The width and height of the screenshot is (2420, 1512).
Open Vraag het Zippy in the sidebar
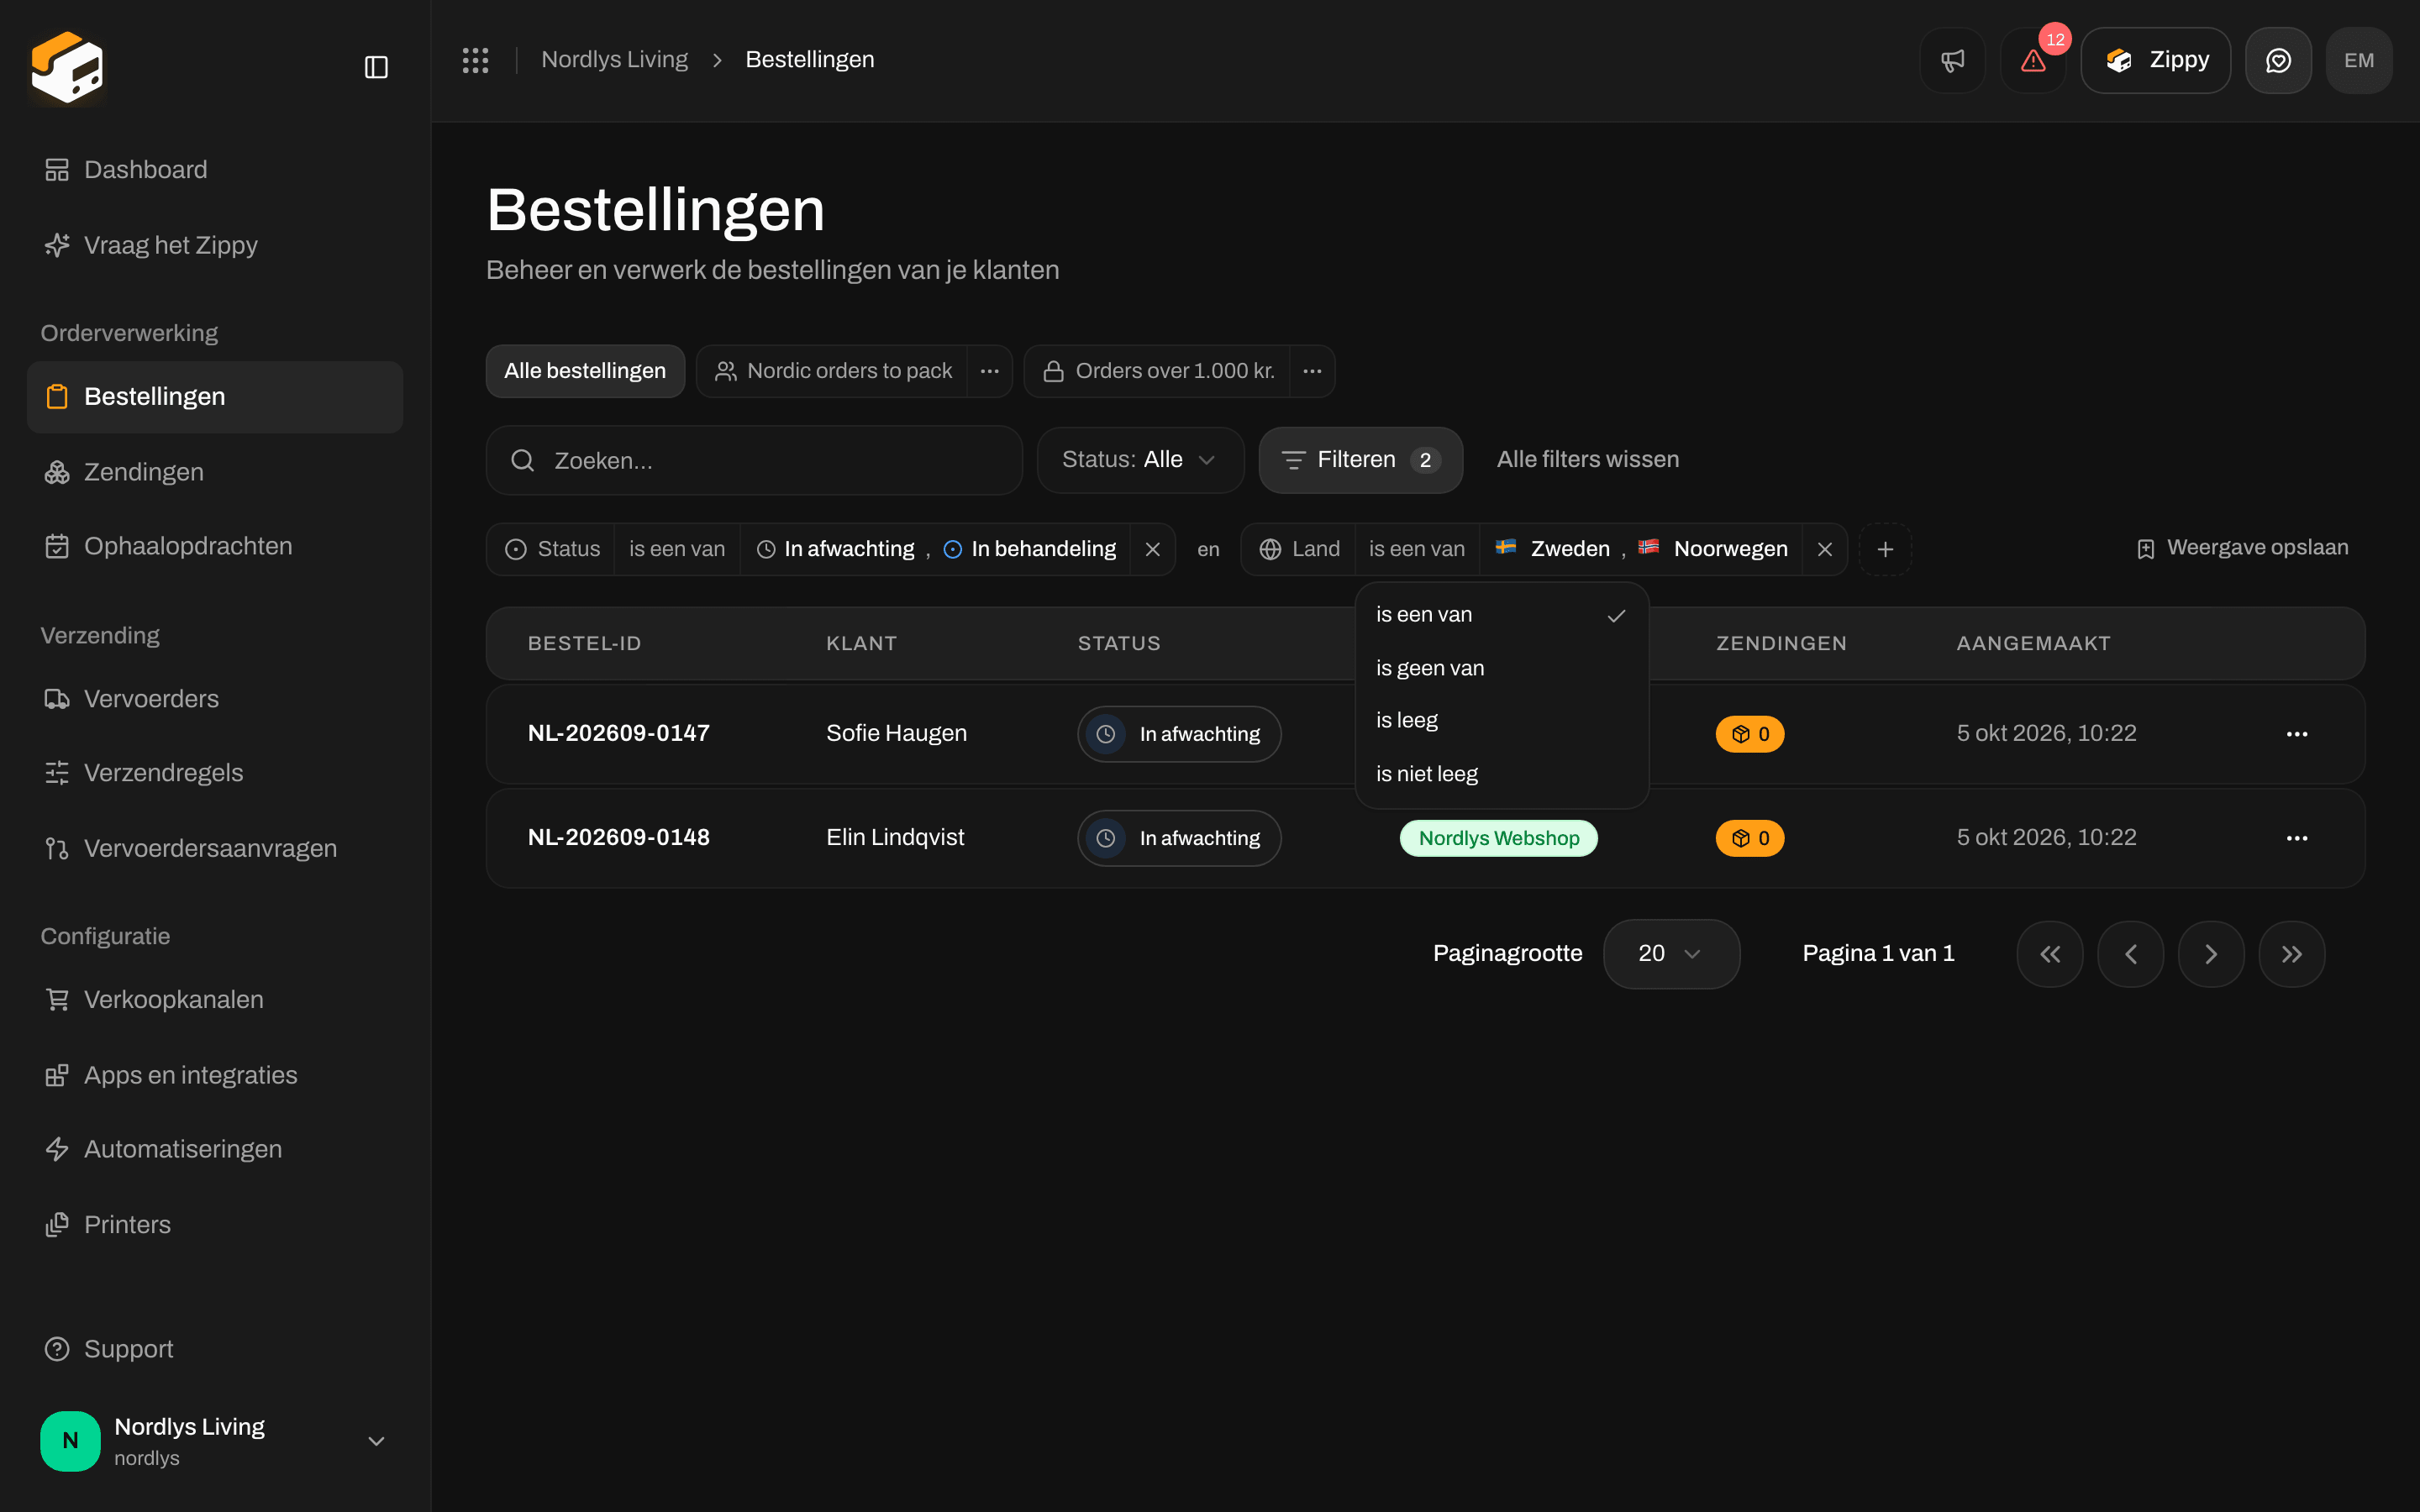click(x=215, y=245)
